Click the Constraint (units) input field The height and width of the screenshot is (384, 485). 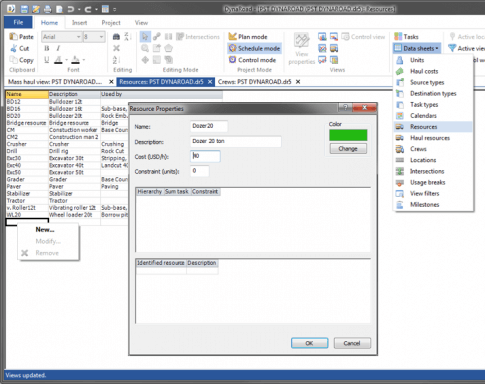(x=200, y=171)
